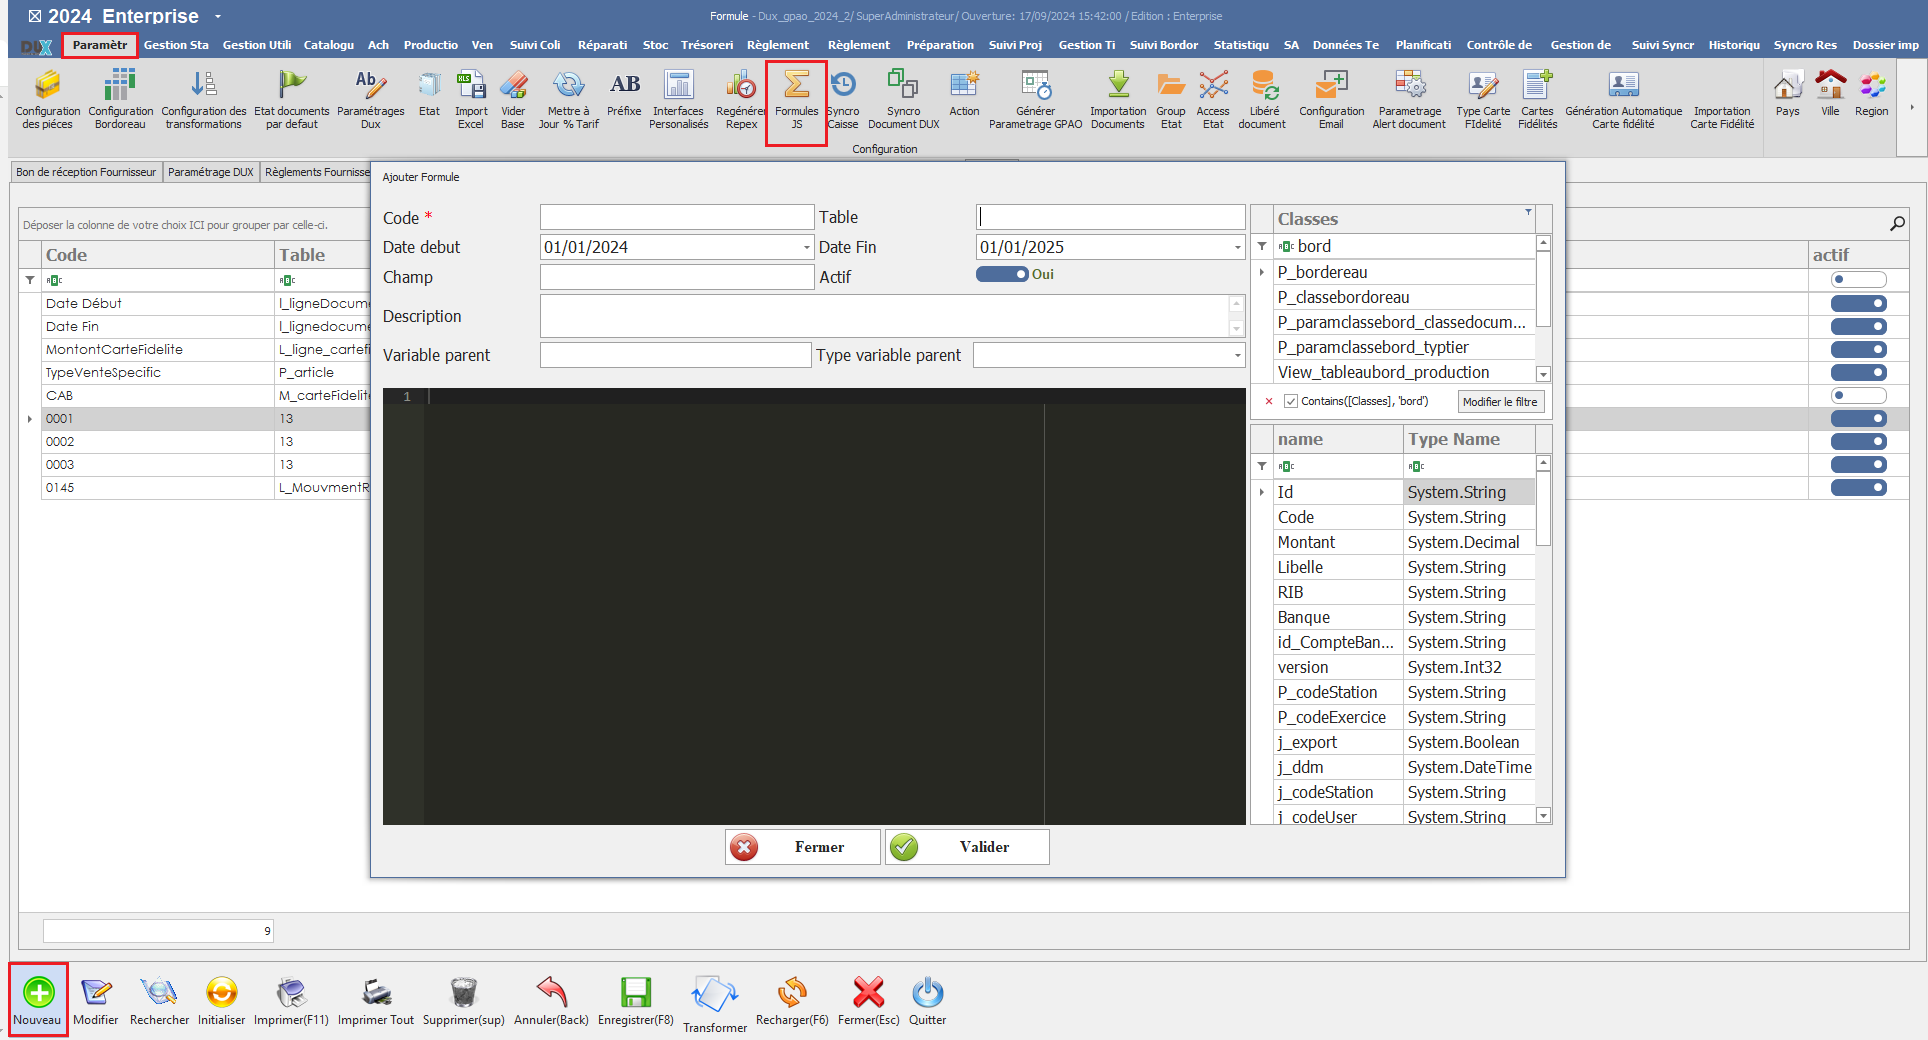The height and width of the screenshot is (1040, 1928).
Task: Open Interfaces Personalisés icon
Action: 678,100
